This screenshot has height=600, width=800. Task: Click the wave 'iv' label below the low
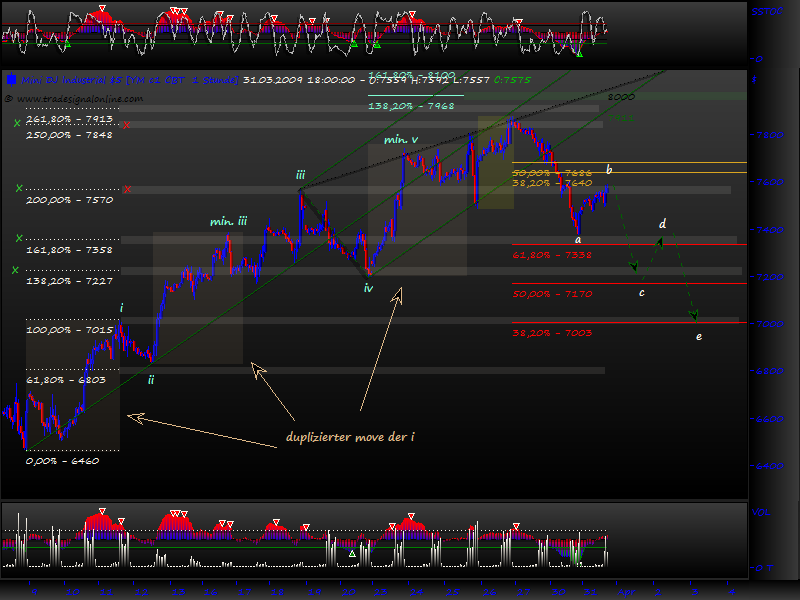(x=368, y=288)
